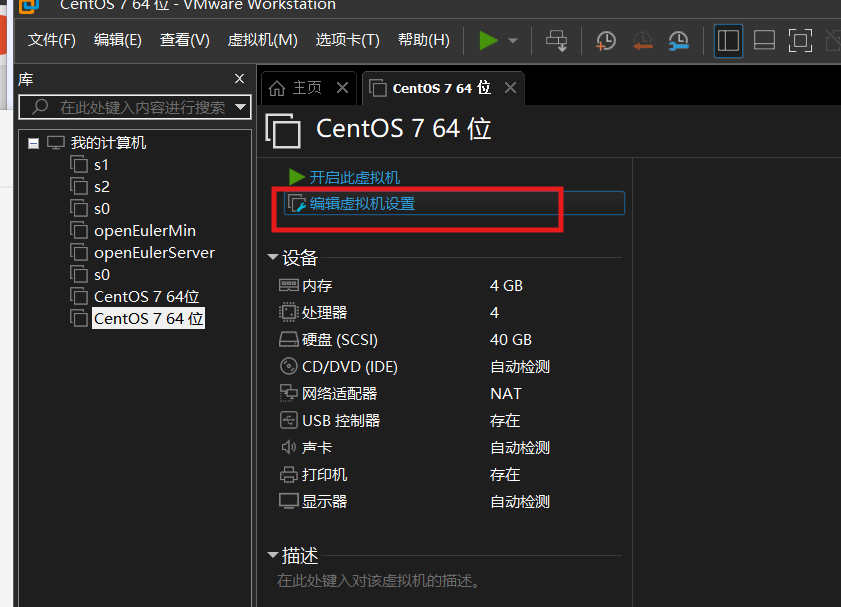Select the openEulerServer virtual machine
Screen dimensions: 841x607
[x=154, y=253]
